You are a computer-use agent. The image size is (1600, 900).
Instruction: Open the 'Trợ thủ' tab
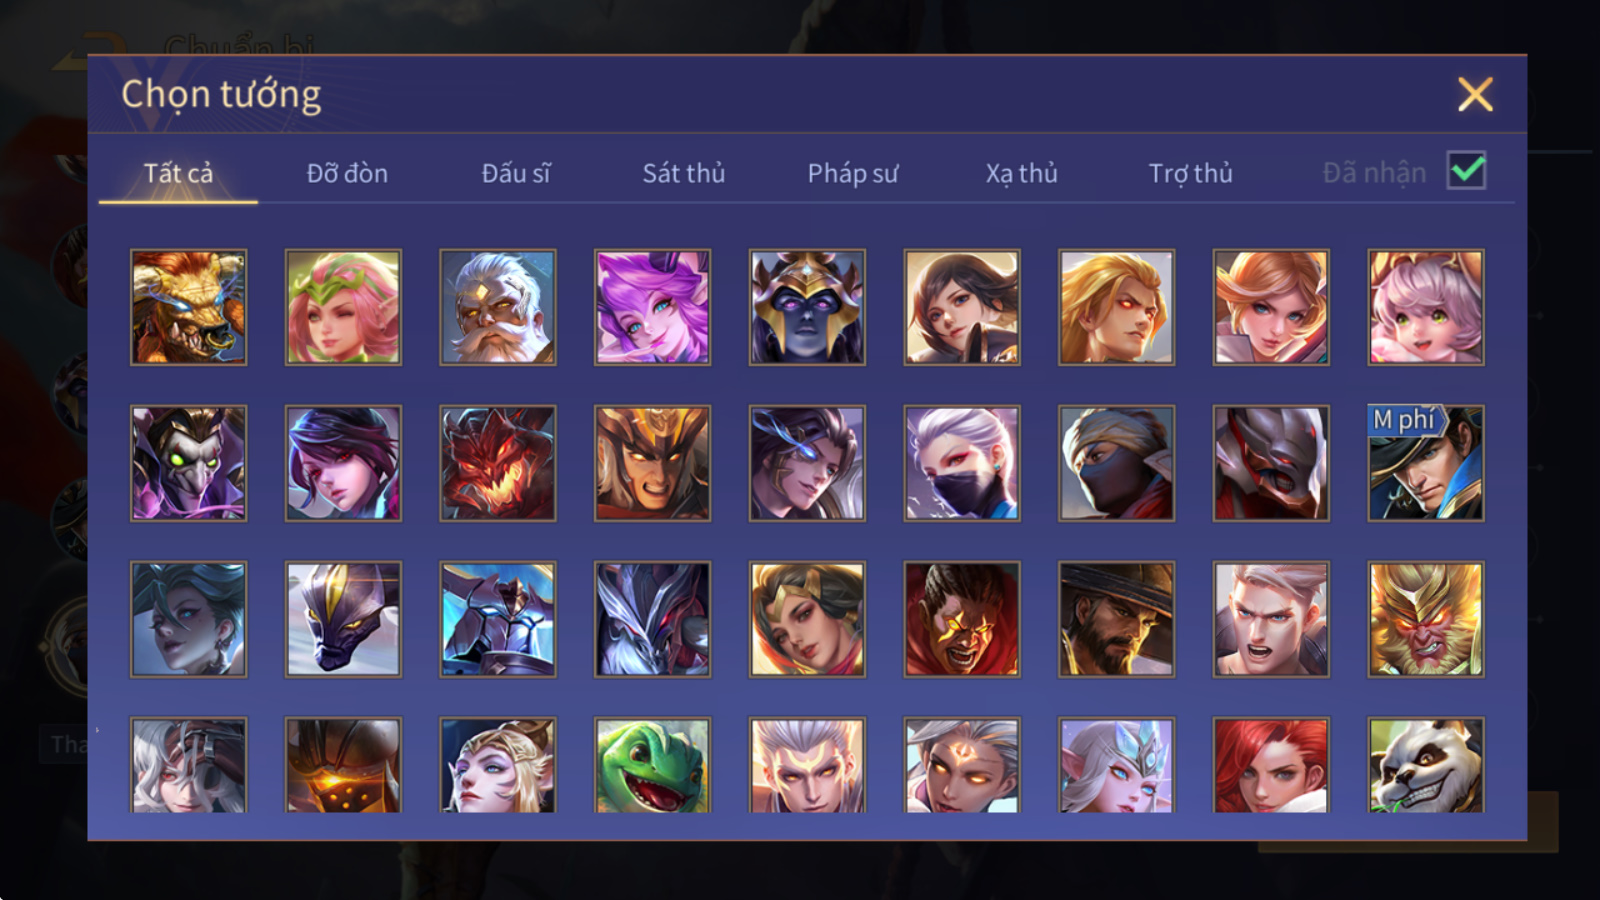[1190, 173]
